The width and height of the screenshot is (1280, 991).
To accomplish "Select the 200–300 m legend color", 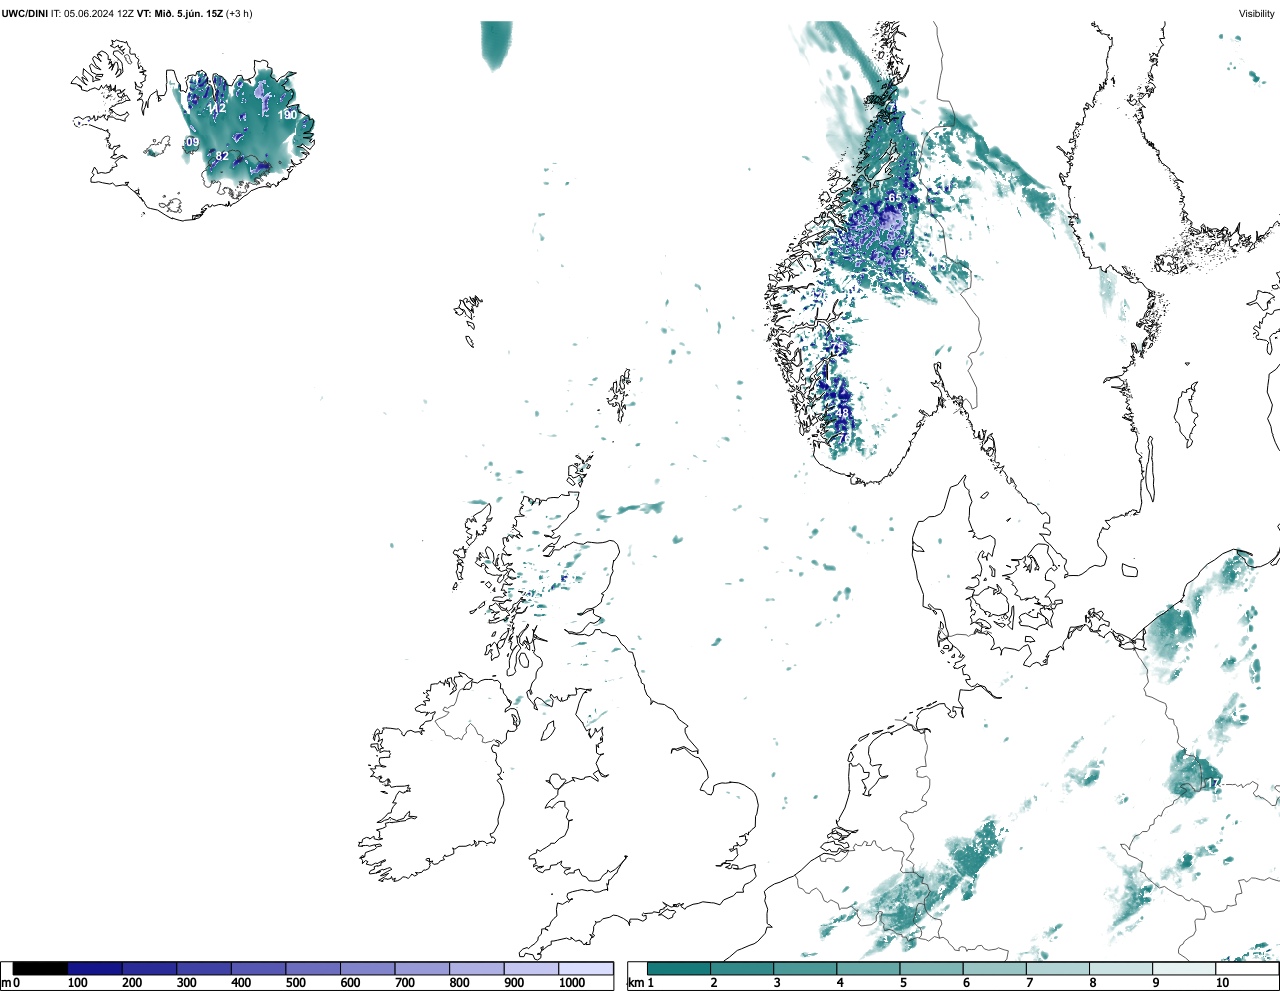I will click(150, 969).
